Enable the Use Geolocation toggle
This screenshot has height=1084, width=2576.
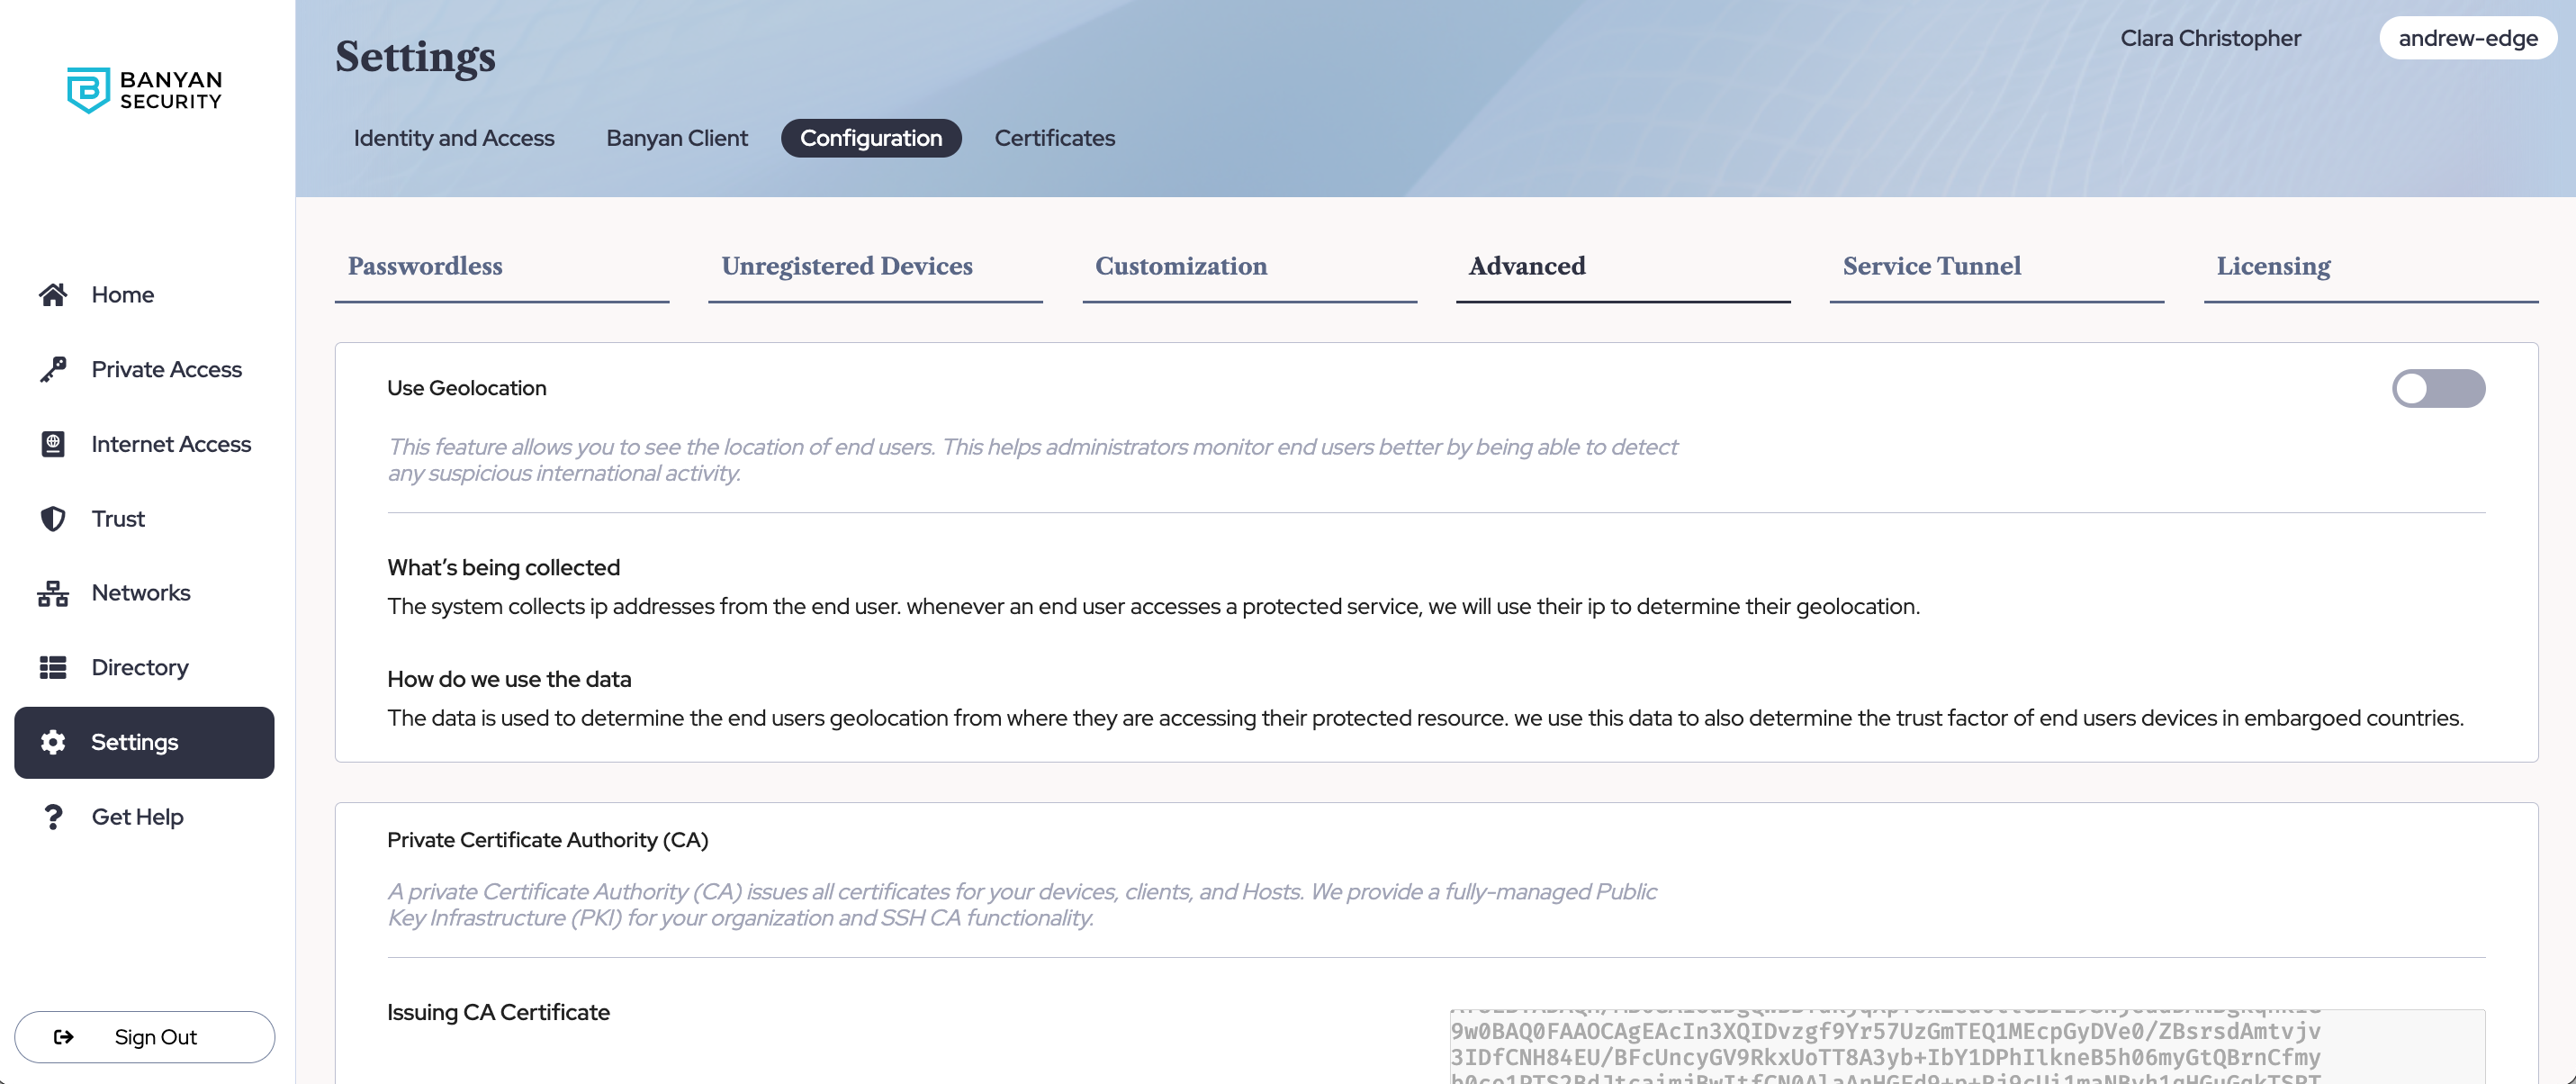click(2437, 388)
